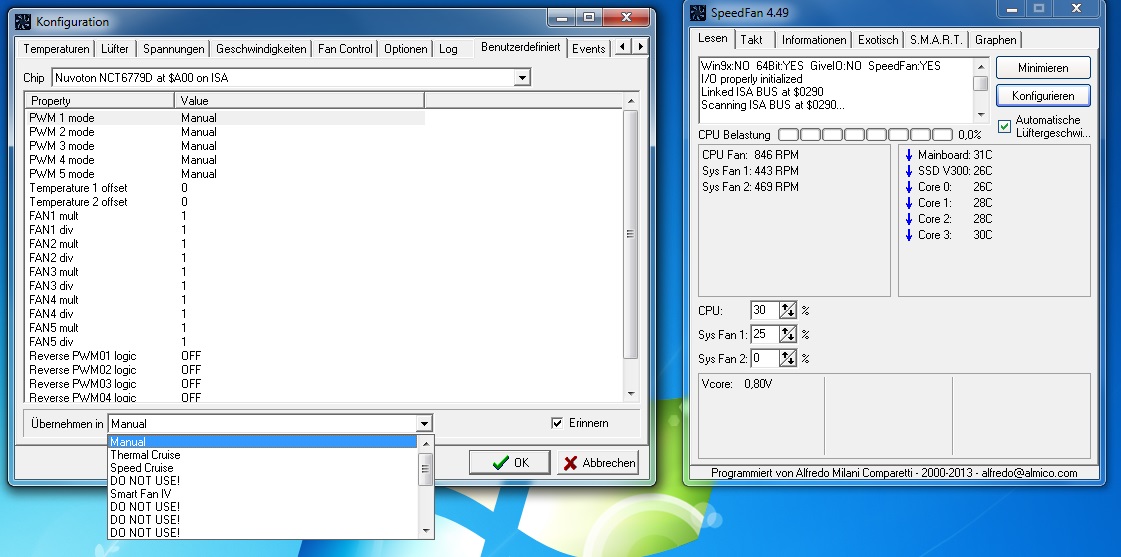The width and height of the screenshot is (1121, 557).
Task: Click the CPU percentage input field
Action: pyautogui.click(x=764, y=310)
